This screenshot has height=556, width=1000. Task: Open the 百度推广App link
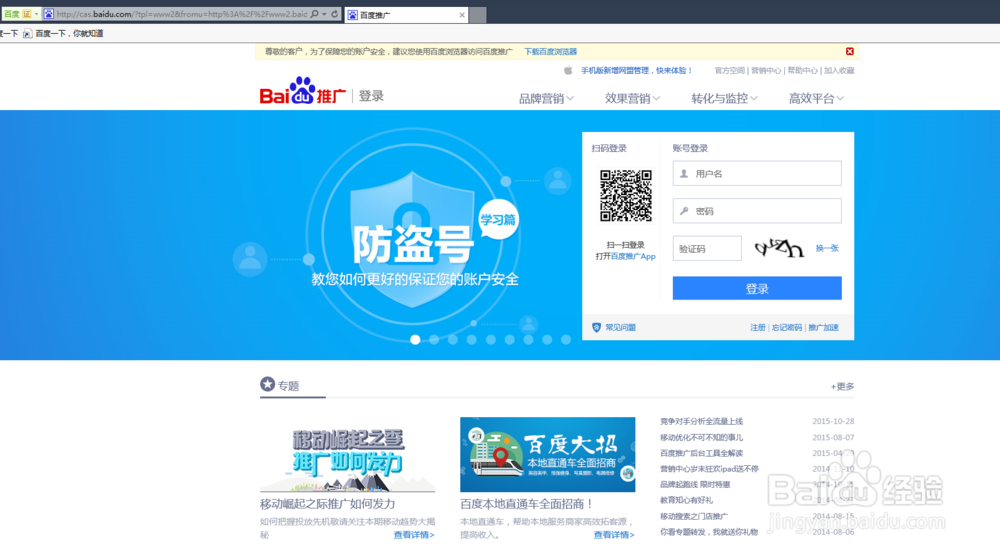(633, 256)
